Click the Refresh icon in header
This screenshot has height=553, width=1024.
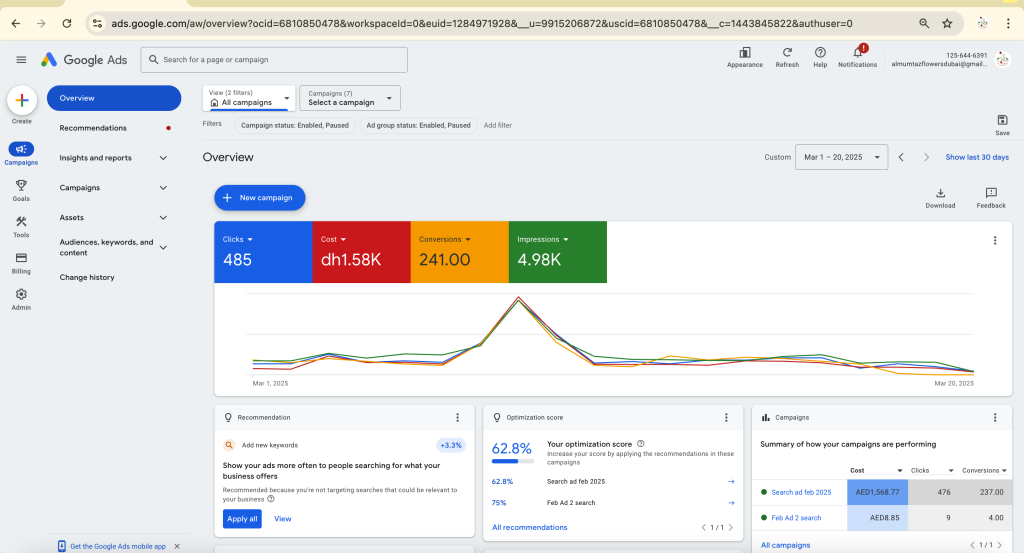[787, 53]
